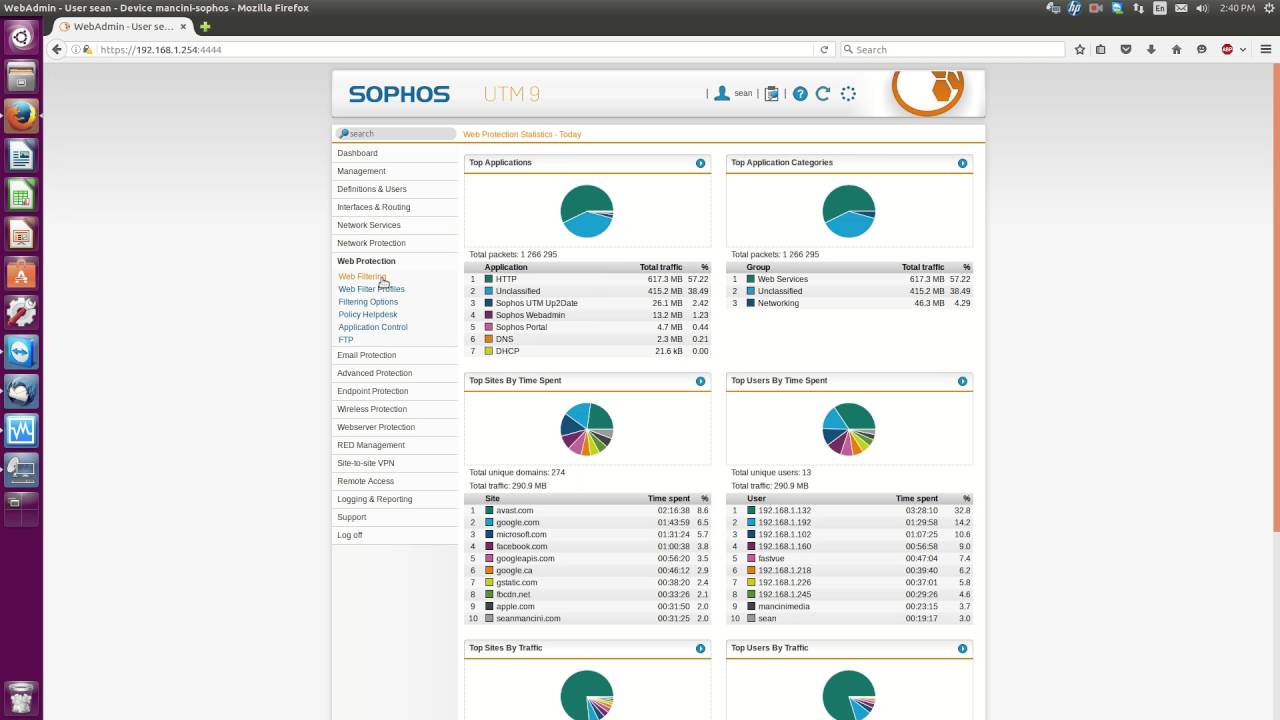This screenshot has height=720, width=1280.
Task: Click the WebAdmin sidebar search field
Action: coord(396,133)
